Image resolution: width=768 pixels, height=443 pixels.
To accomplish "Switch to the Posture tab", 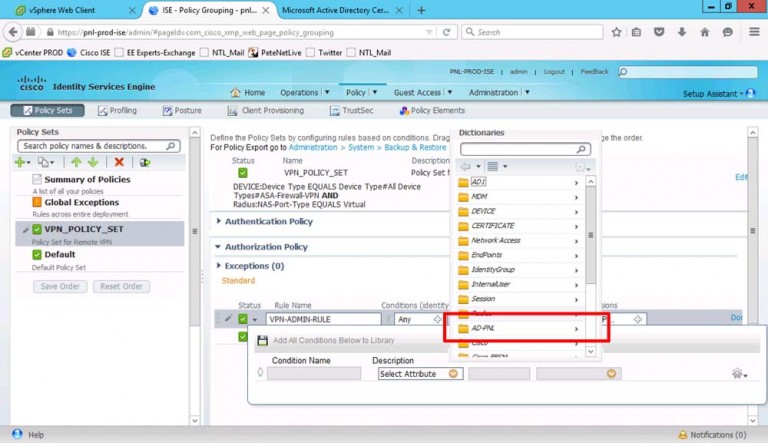I will pyautogui.click(x=182, y=110).
